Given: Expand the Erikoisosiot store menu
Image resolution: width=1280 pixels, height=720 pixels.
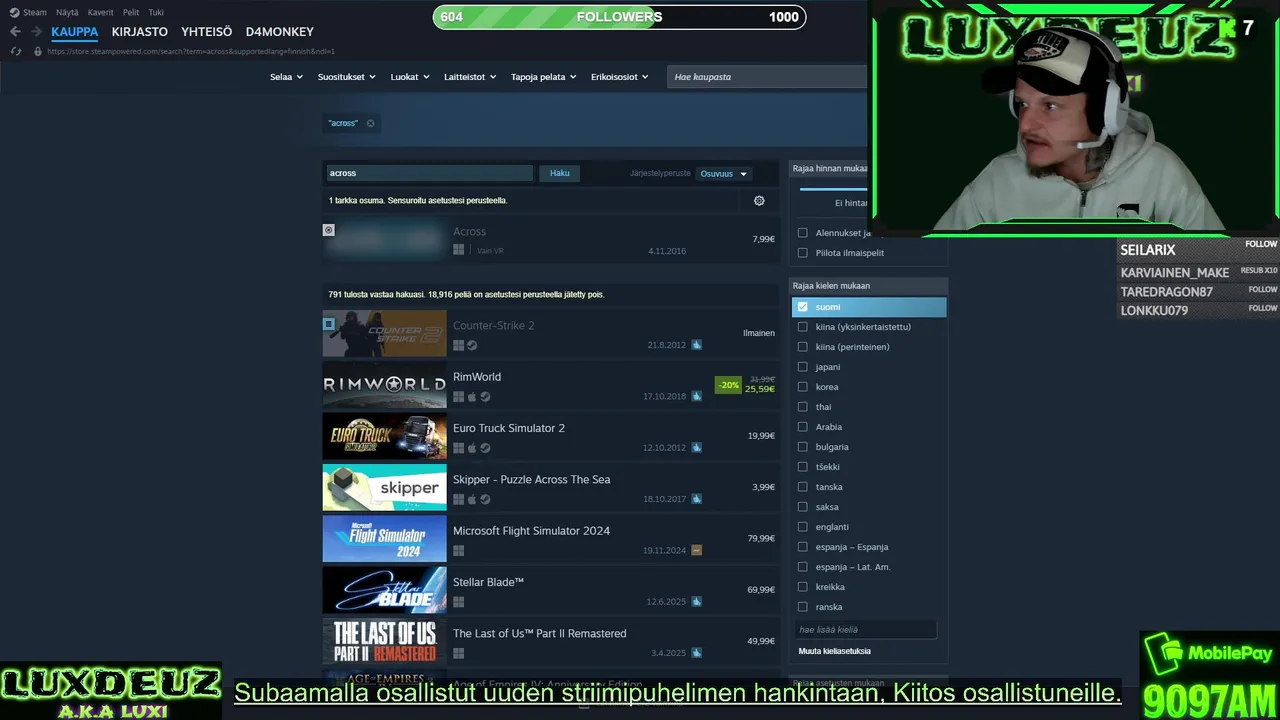Looking at the screenshot, I should 619,77.
